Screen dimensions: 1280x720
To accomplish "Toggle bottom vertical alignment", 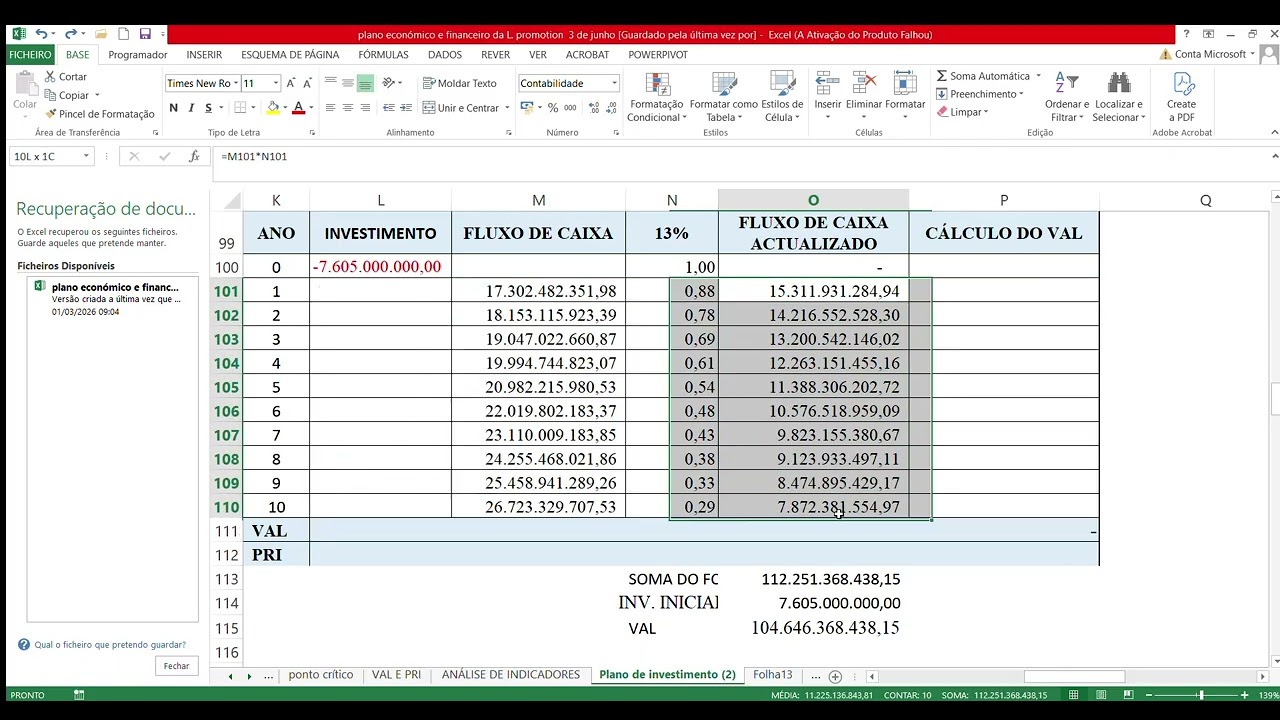I will pyautogui.click(x=365, y=83).
